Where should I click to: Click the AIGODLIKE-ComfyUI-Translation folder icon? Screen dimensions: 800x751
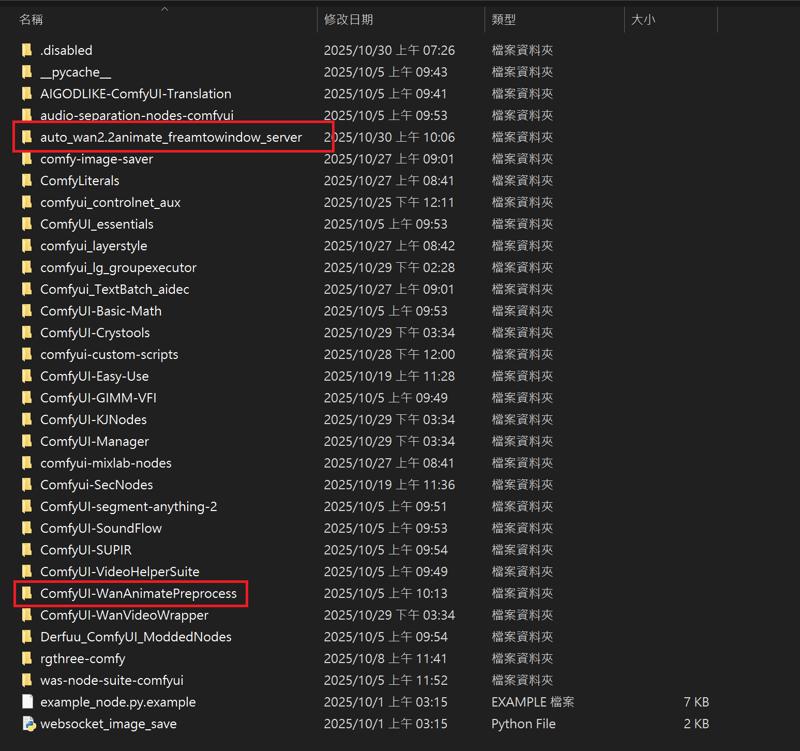[27, 94]
